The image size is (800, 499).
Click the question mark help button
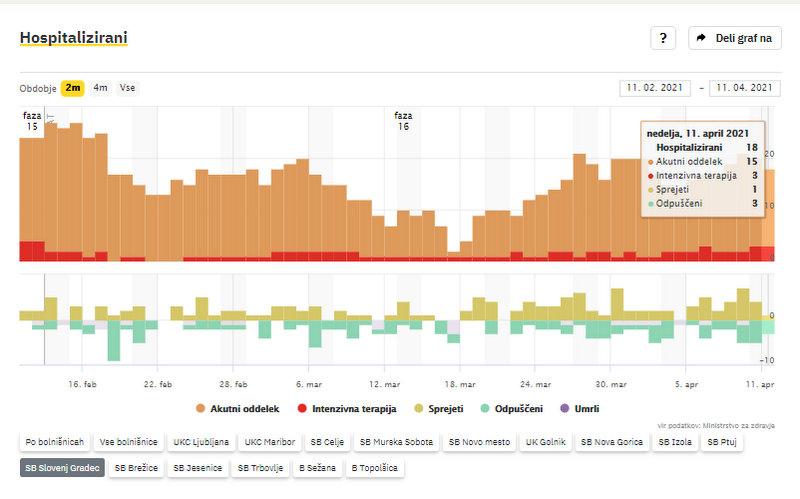pyautogui.click(x=663, y=38)
